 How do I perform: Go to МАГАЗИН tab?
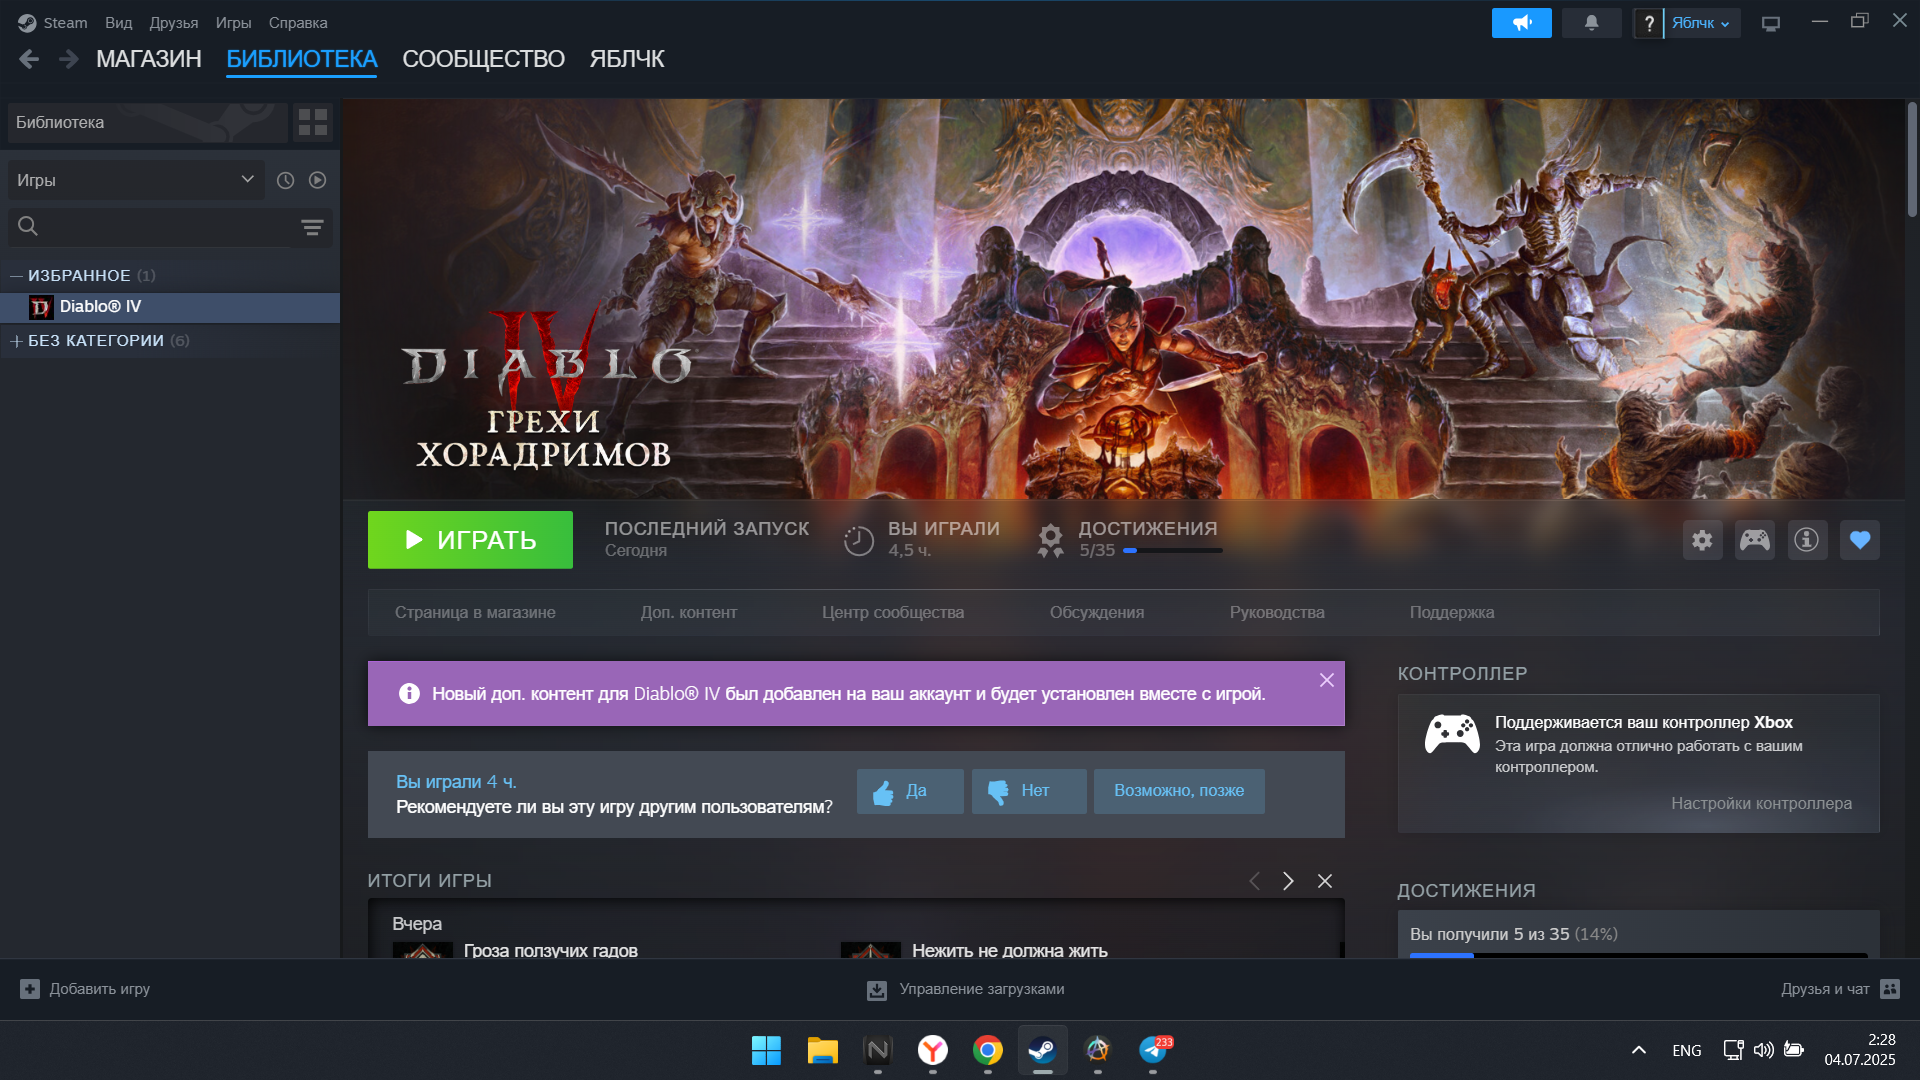tap(149, 59)
